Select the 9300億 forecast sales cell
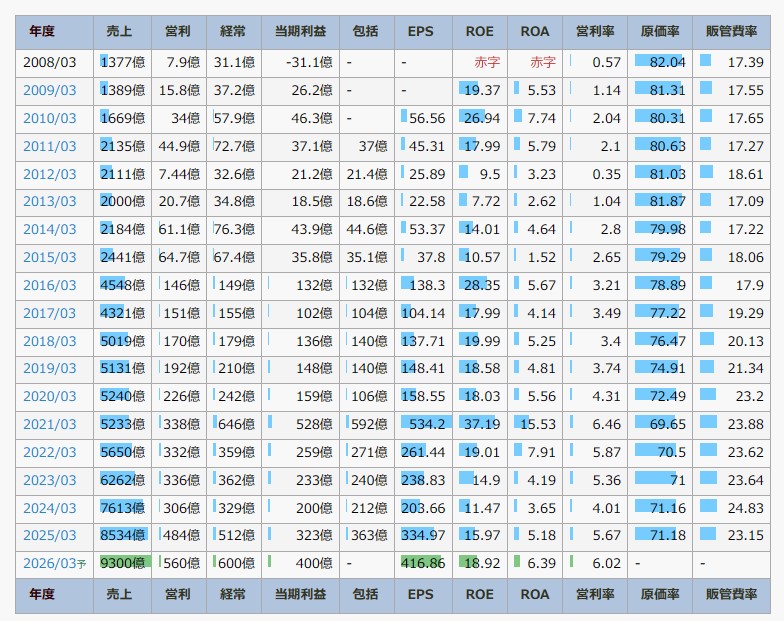The height and width of the screenshot is (621, 784). 122,564
